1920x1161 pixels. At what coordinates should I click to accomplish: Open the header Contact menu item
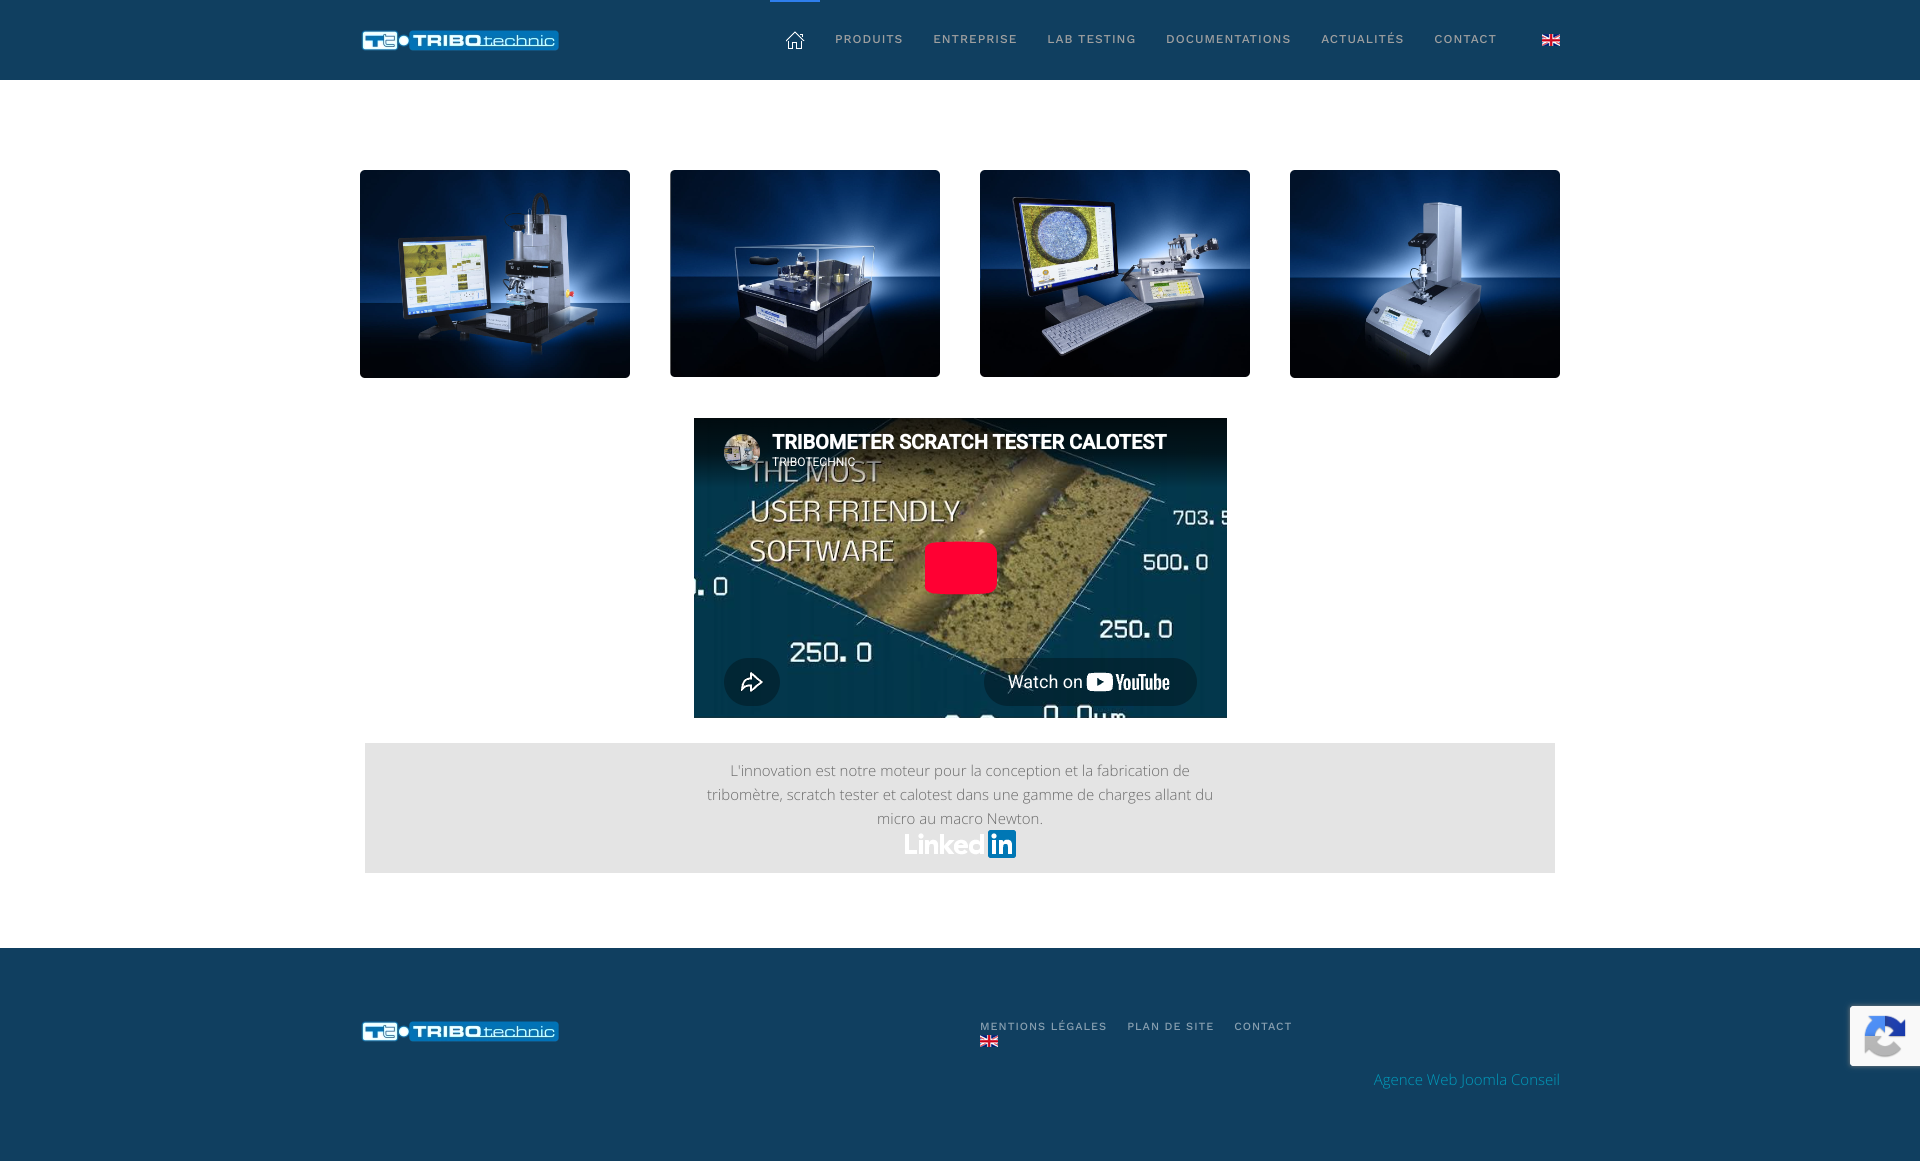click(1465, 40)
